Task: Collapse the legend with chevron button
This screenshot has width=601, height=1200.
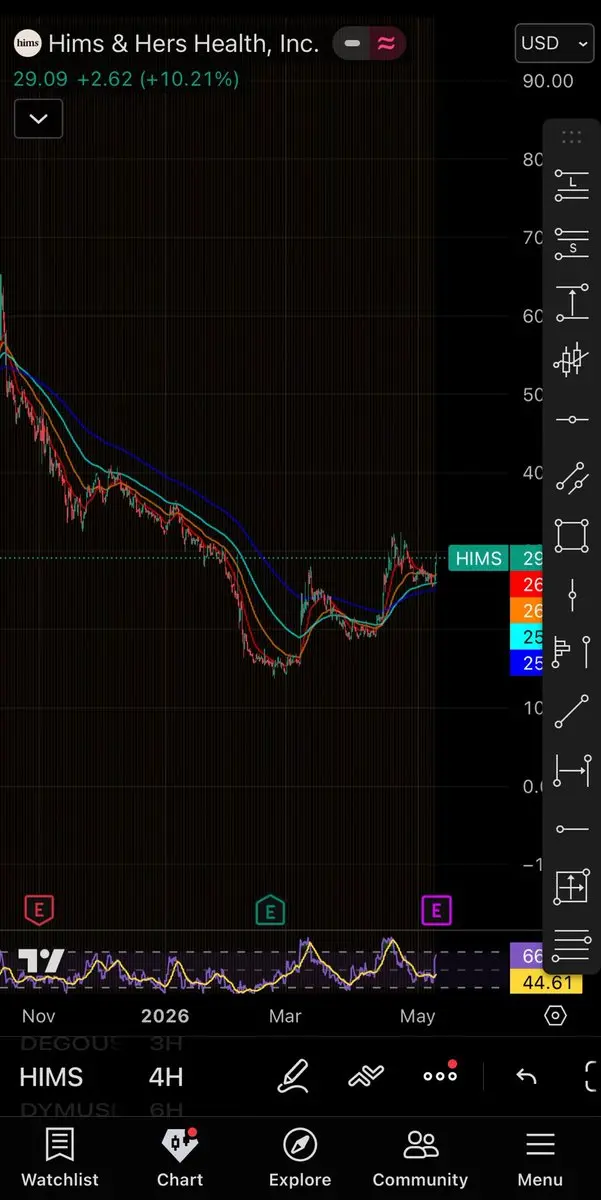Action: [x=38, y=119]
